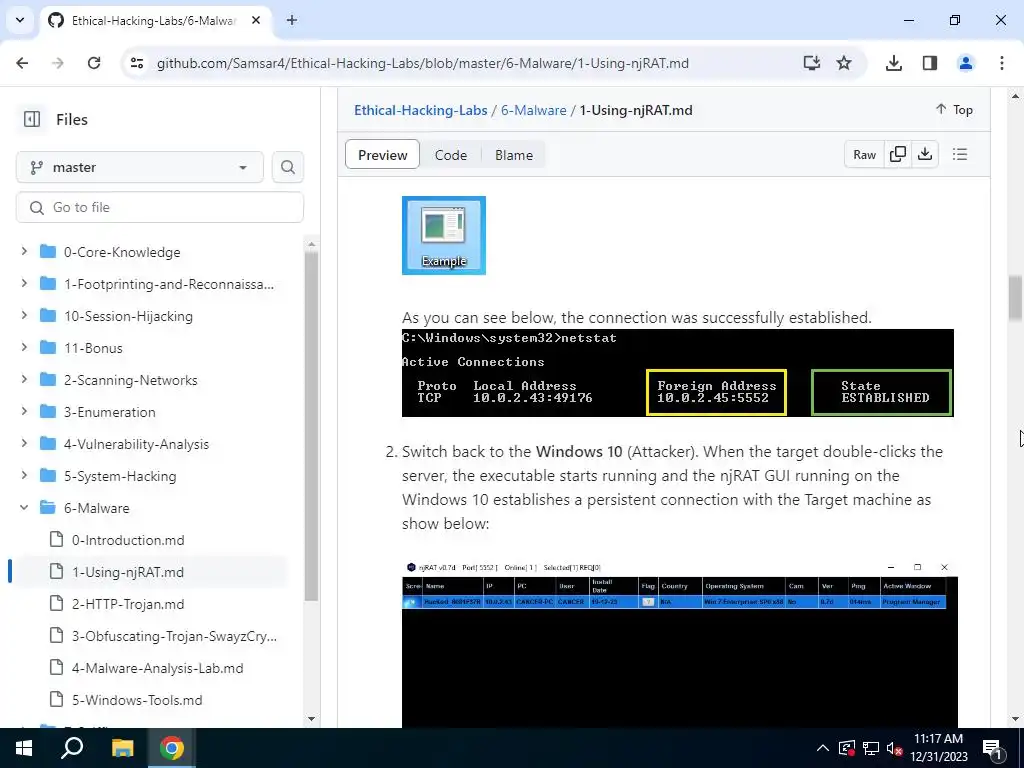Screen dimensions: 1024x768
Task: Open the muted volume tray icon
Action: tap(894, 748)
